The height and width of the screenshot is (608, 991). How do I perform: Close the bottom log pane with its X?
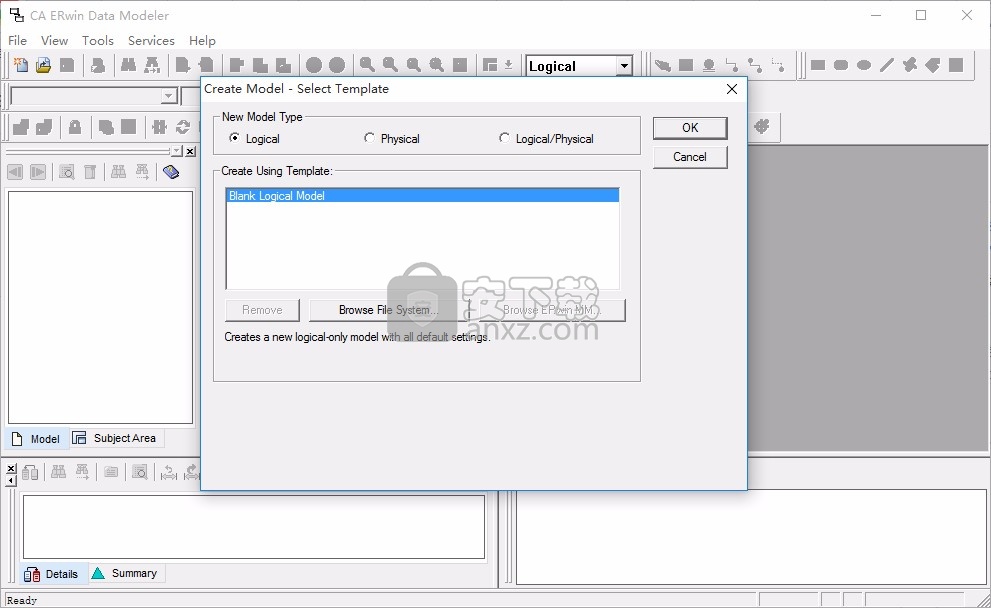[11, 468]
